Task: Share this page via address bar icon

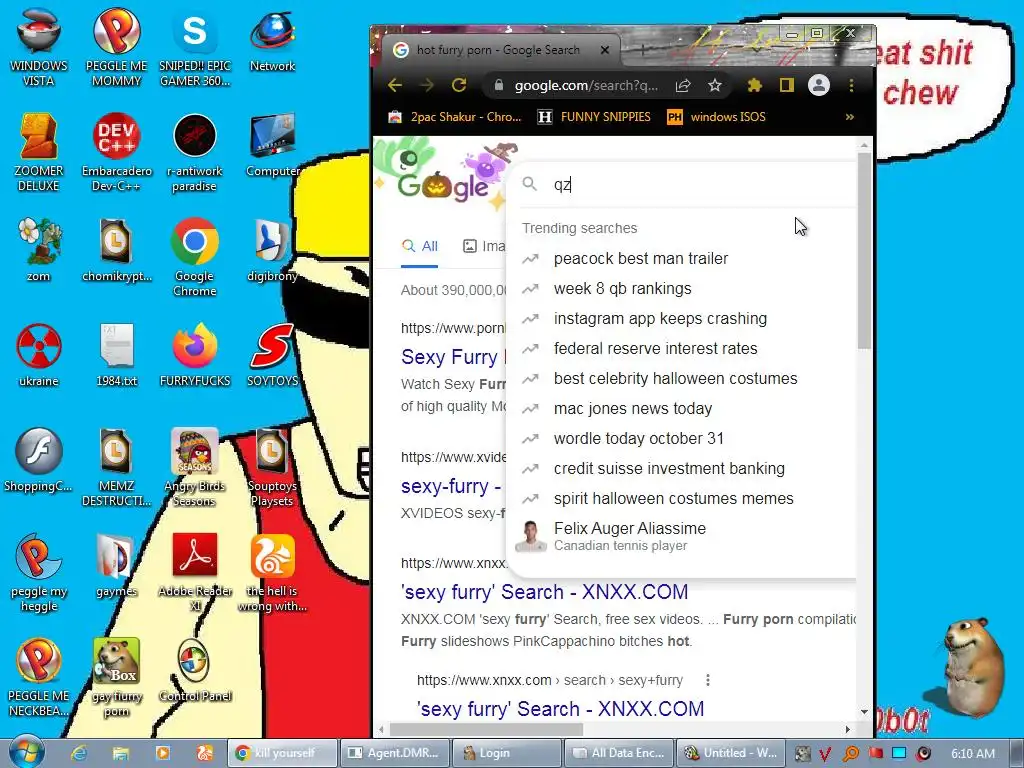Action: [683, 86]
